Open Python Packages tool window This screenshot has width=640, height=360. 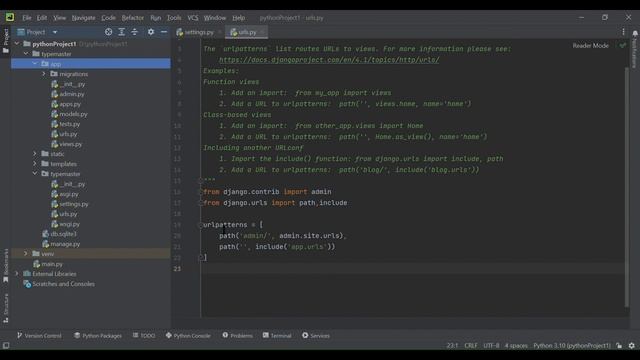(98, 336)
